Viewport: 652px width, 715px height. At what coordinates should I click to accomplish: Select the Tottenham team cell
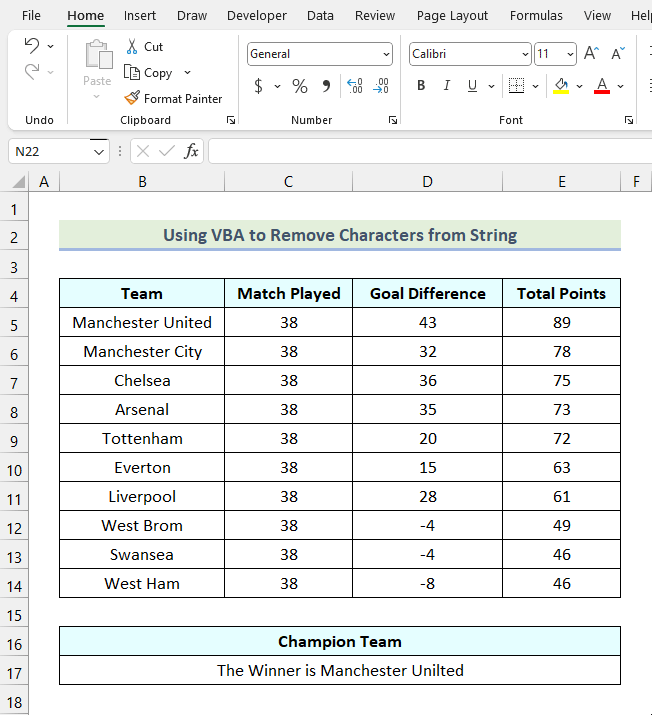pos(142,438)
